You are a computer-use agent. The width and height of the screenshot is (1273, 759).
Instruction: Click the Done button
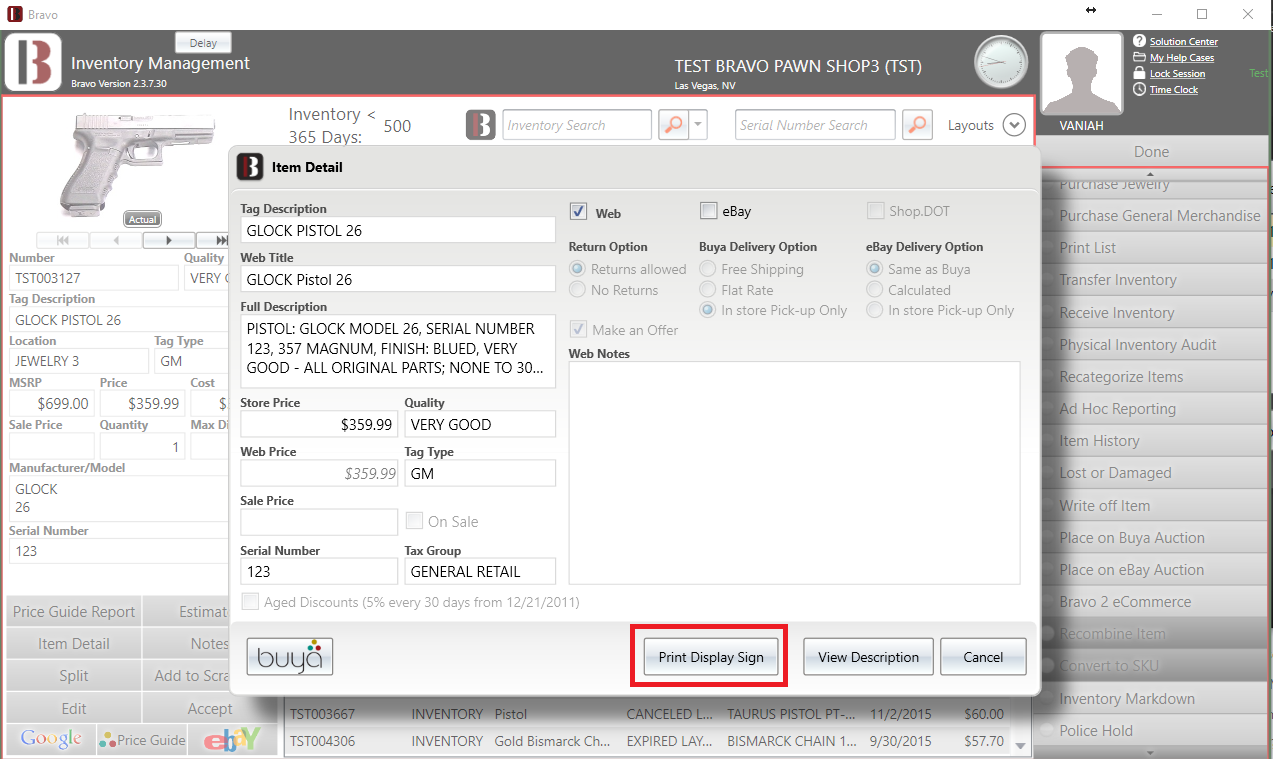[x=1151, y=152]
